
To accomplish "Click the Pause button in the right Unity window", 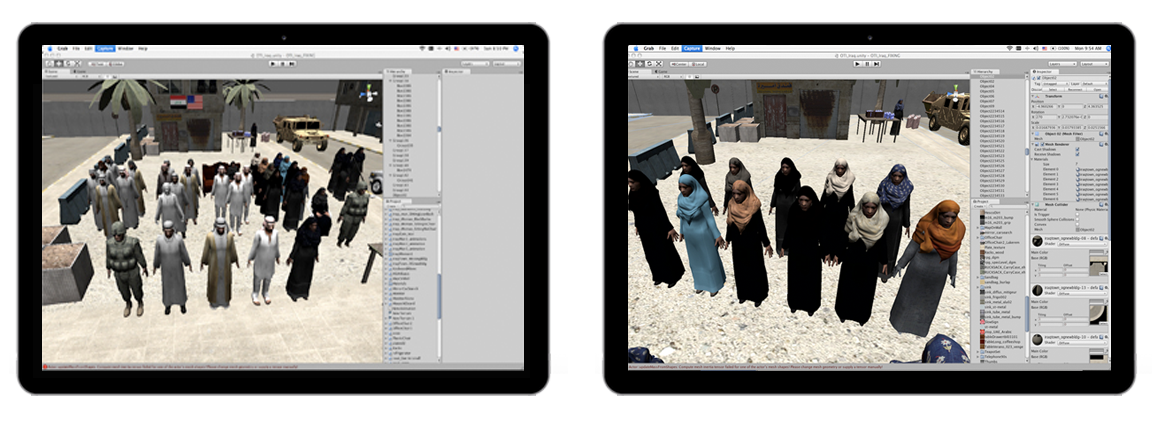I will pos(866,63).
